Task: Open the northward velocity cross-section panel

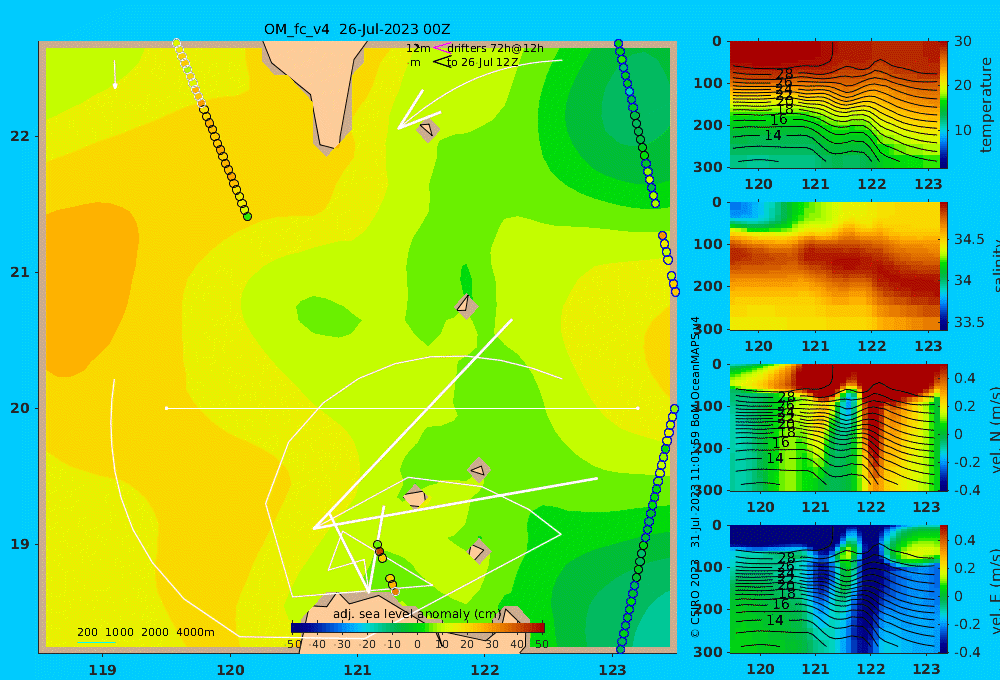Action: pos(834,427)
